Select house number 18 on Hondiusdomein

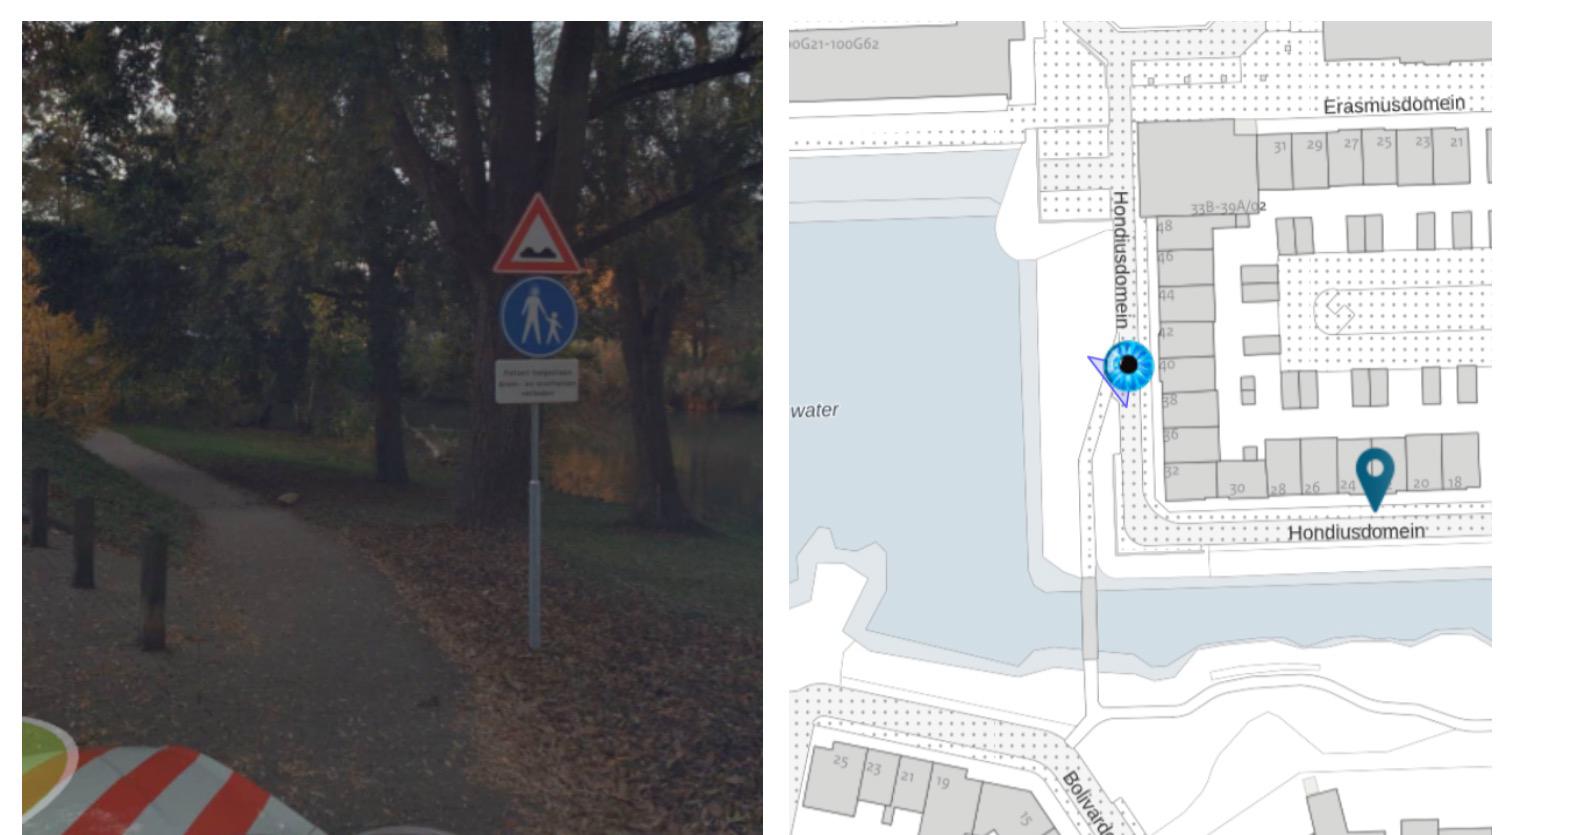[1454, 482]
